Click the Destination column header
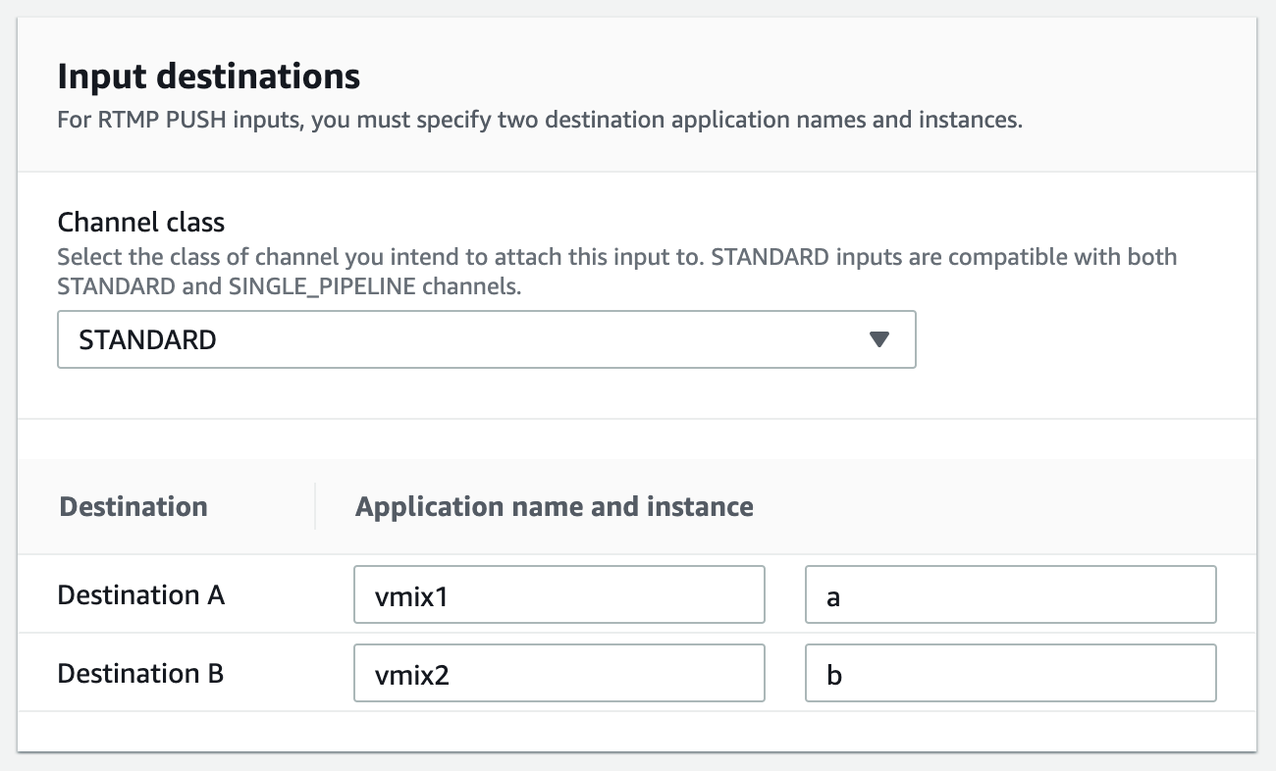 133,506
